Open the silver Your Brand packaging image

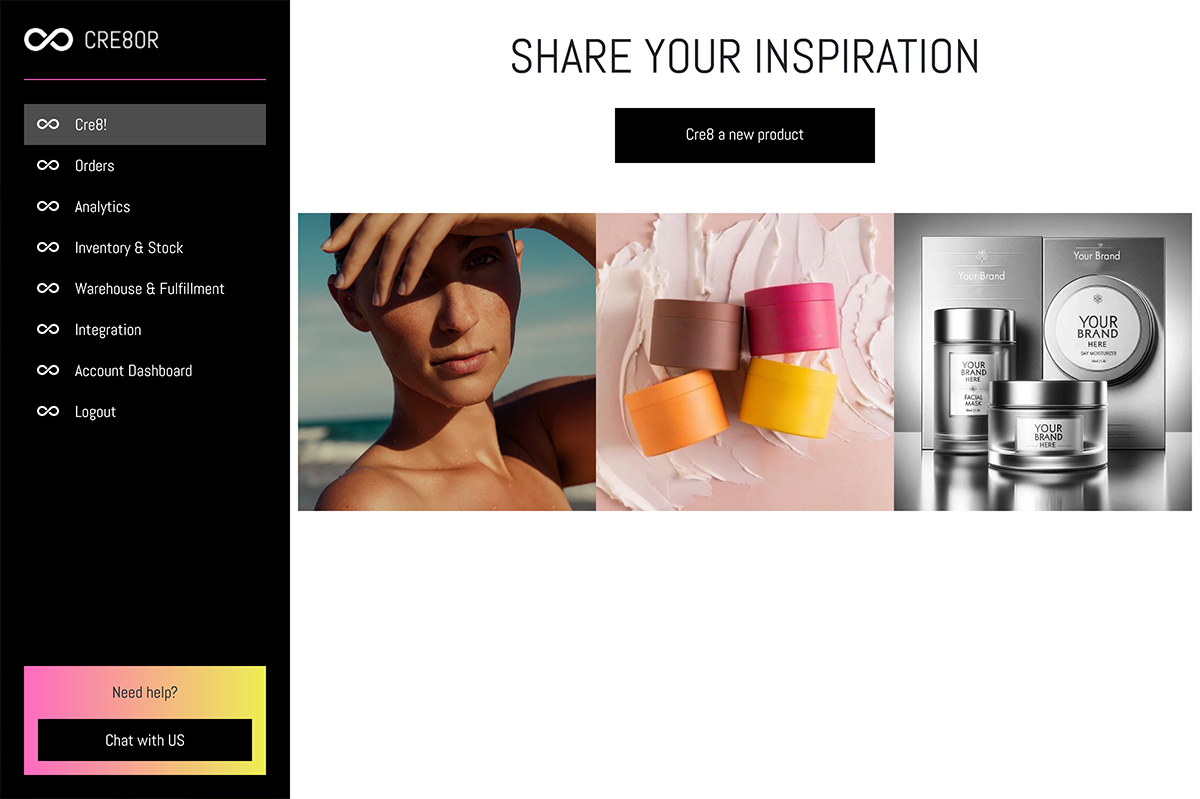coord(1043,362)
